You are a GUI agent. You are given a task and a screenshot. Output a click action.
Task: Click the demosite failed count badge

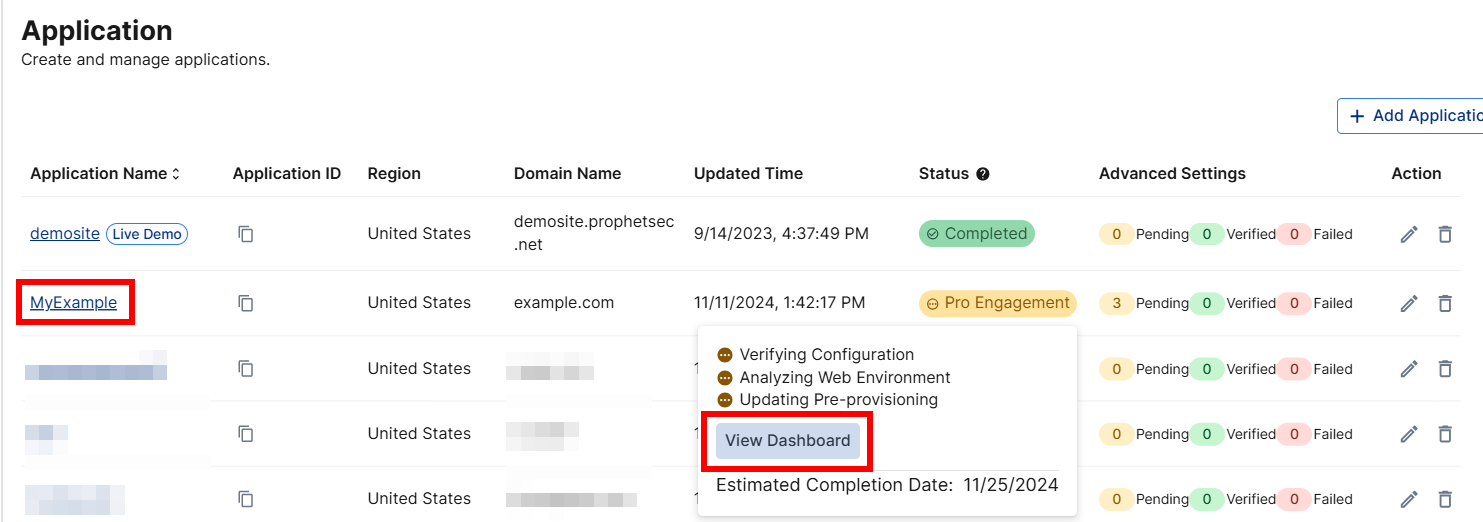1294,234
